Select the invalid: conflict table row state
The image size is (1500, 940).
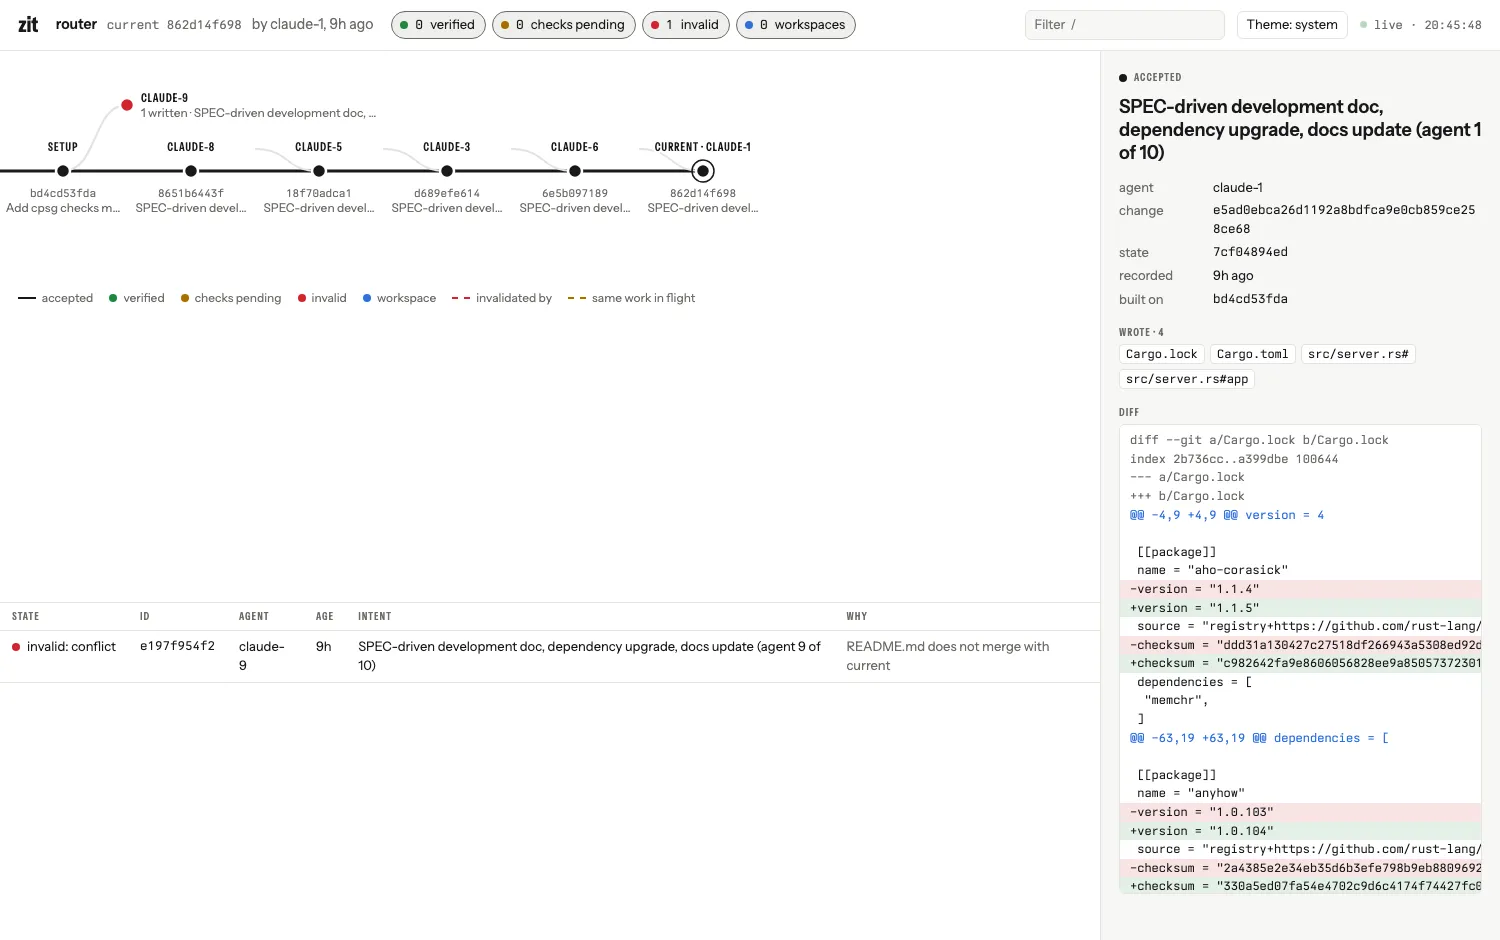coord(64,647)
